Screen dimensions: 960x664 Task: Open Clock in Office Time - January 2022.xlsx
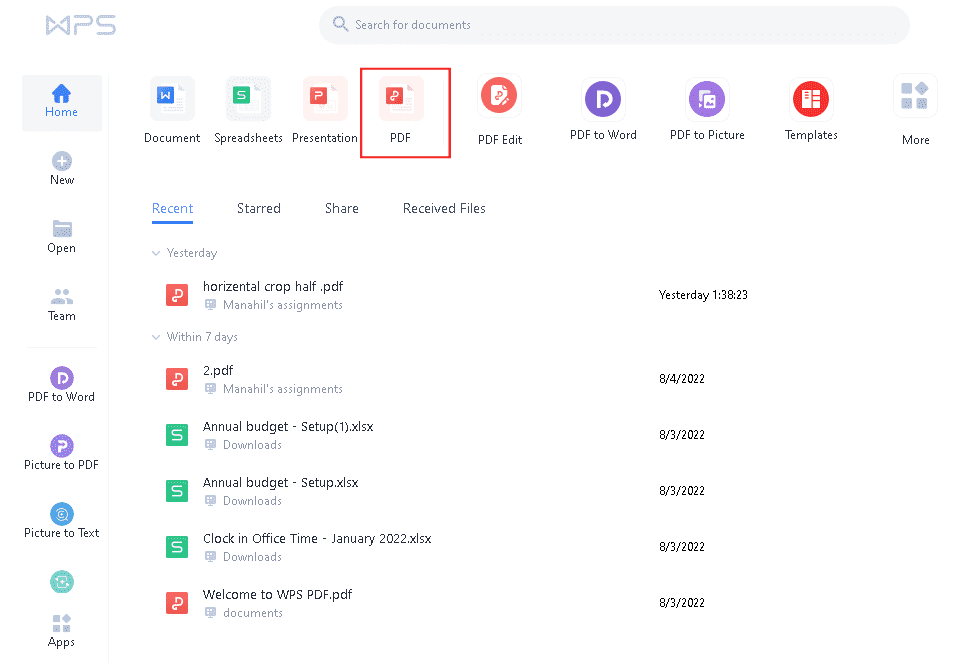(317, 539)
